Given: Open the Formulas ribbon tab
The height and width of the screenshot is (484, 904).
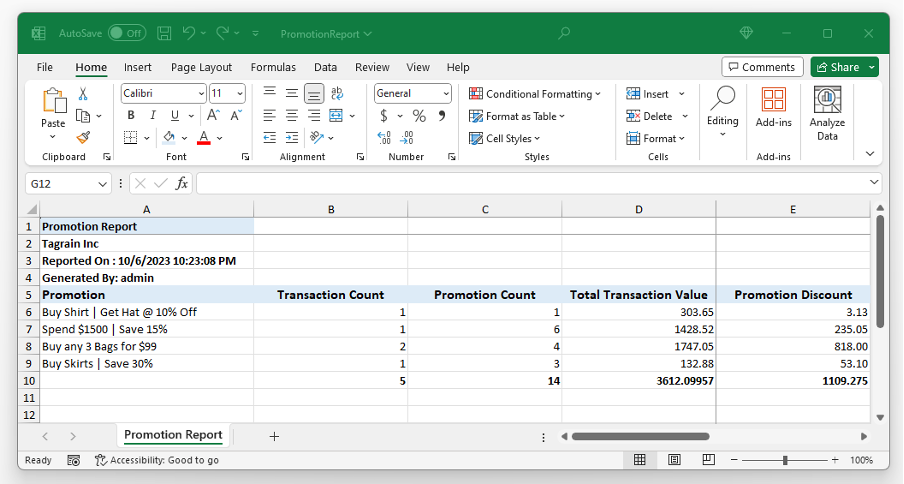Looking at the screenshot, I should (x=273, y=67).
